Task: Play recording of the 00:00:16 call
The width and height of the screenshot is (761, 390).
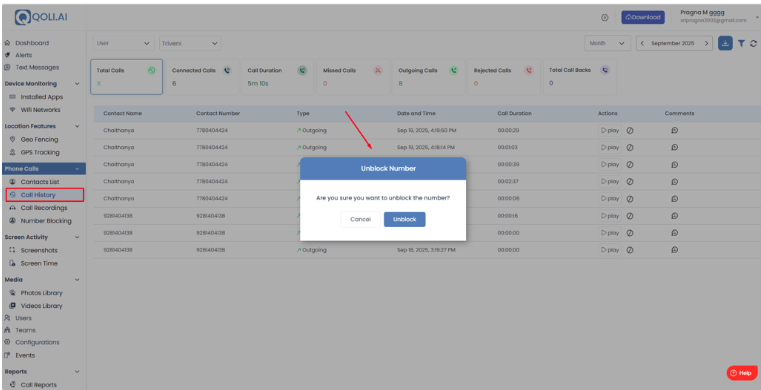Action: click(x=610, y=216)
